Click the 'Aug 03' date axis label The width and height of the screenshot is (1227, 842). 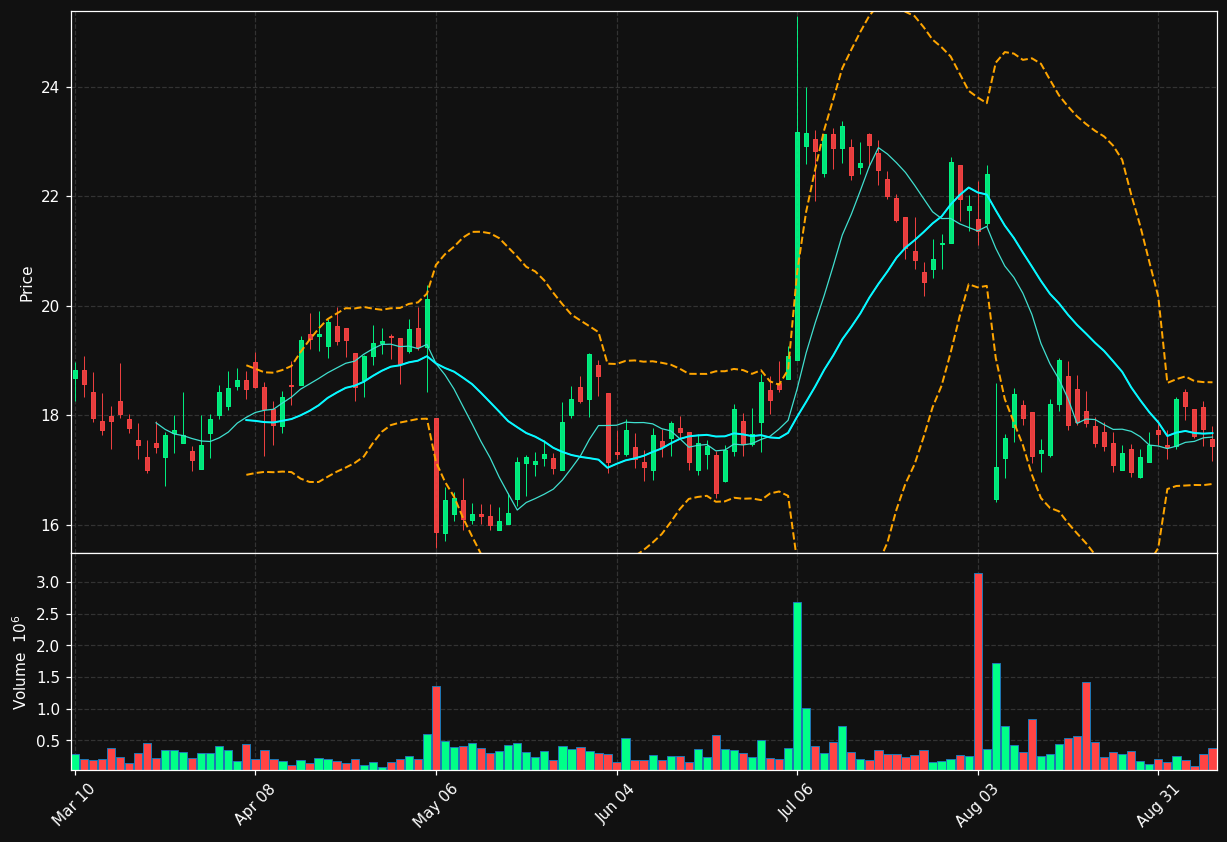click(x=976, y=804)
